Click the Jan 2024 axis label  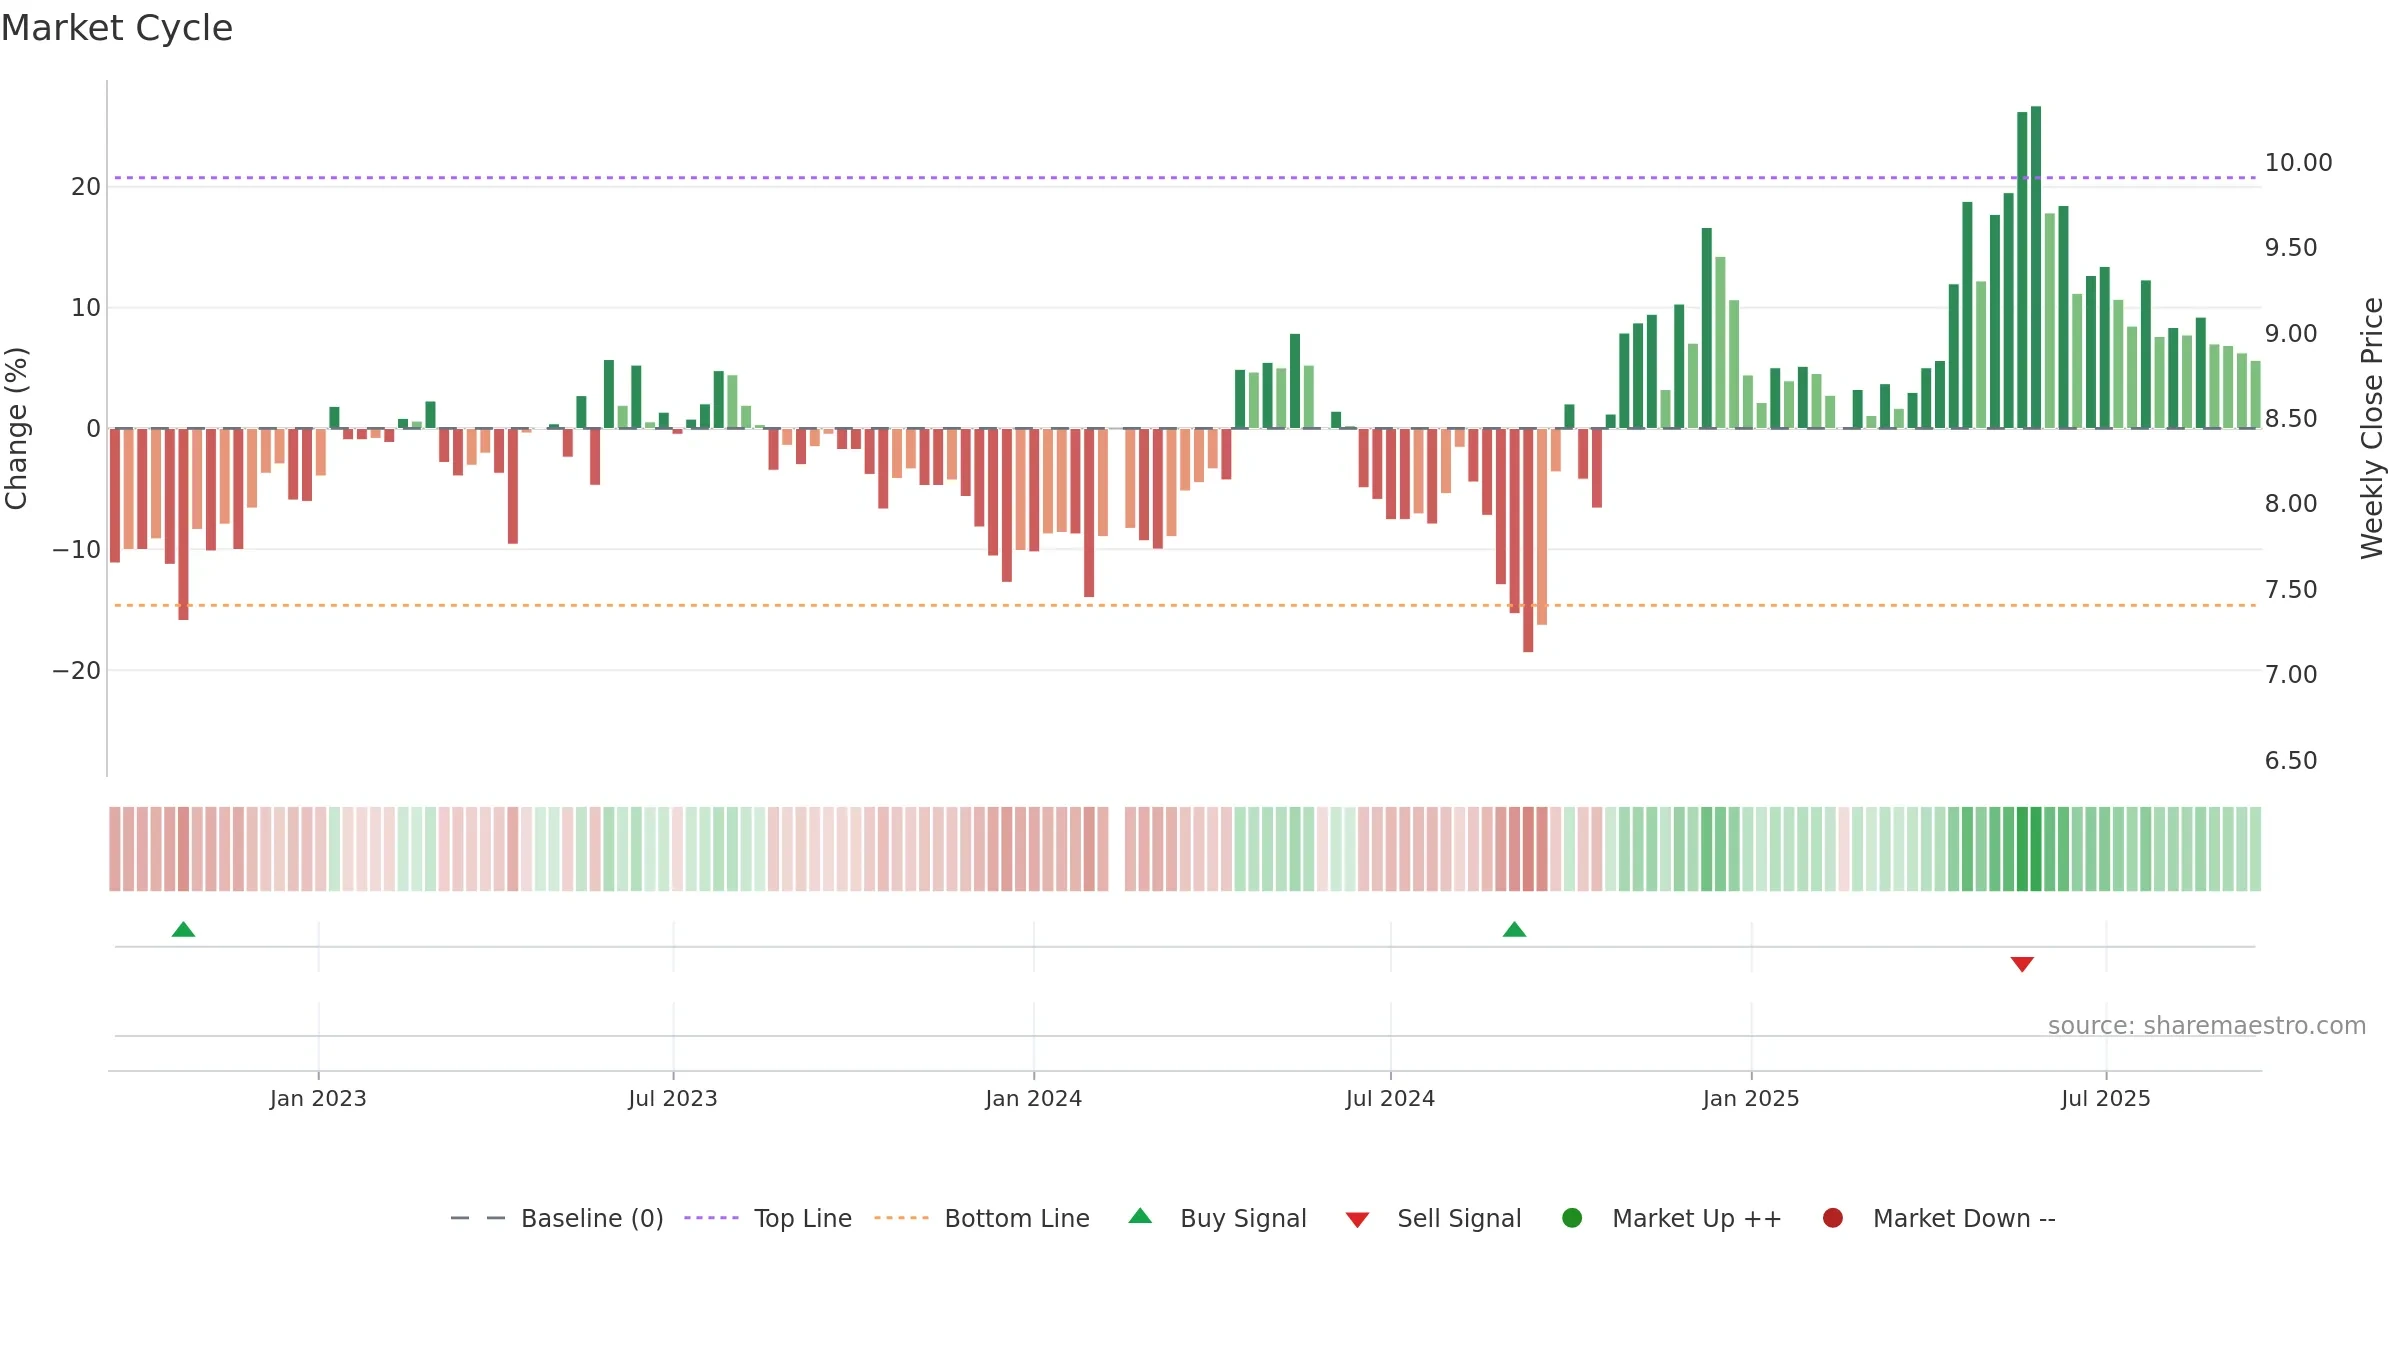(1034, 1099)
